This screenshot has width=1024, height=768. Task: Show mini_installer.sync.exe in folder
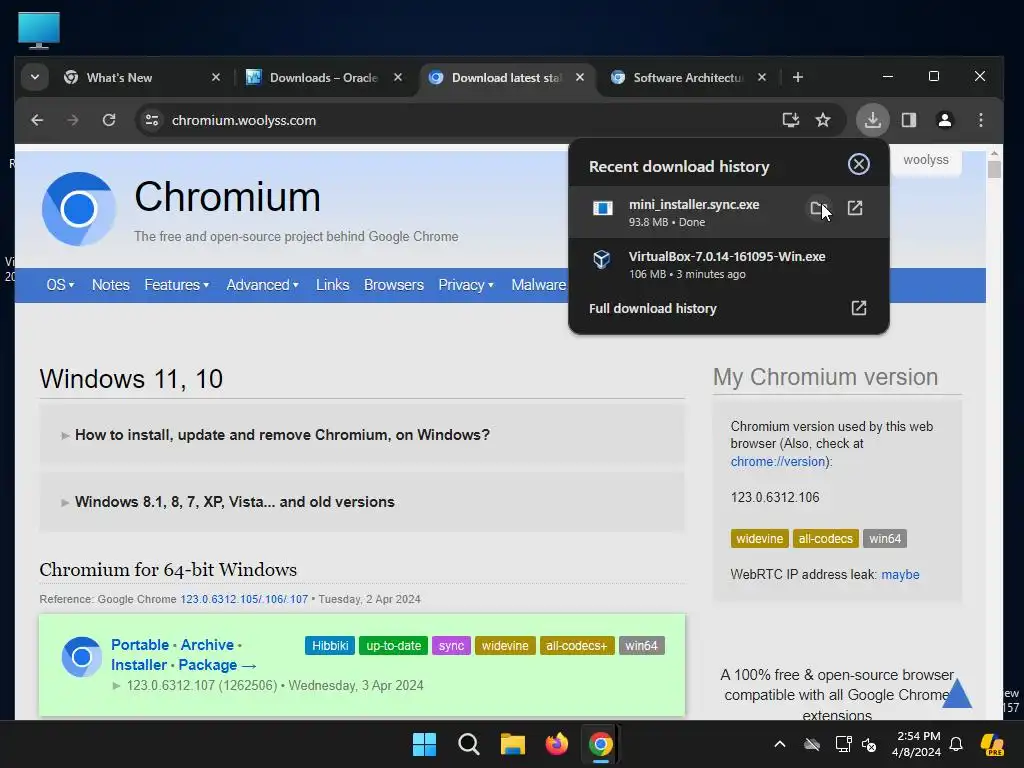819,208
